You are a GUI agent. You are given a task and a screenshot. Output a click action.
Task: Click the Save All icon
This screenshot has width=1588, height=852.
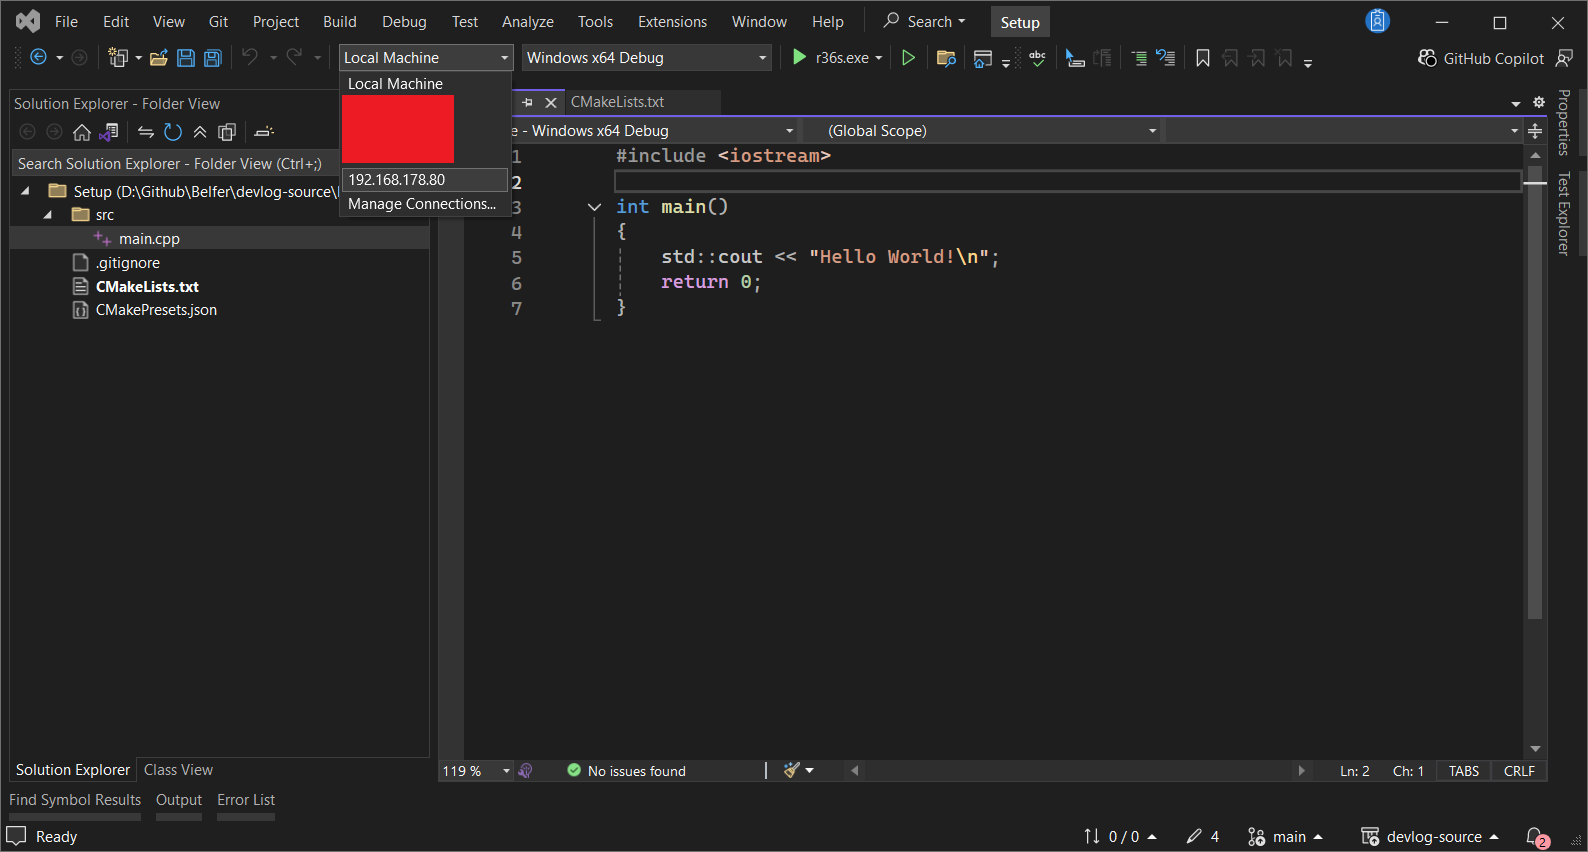coord(213,58)
